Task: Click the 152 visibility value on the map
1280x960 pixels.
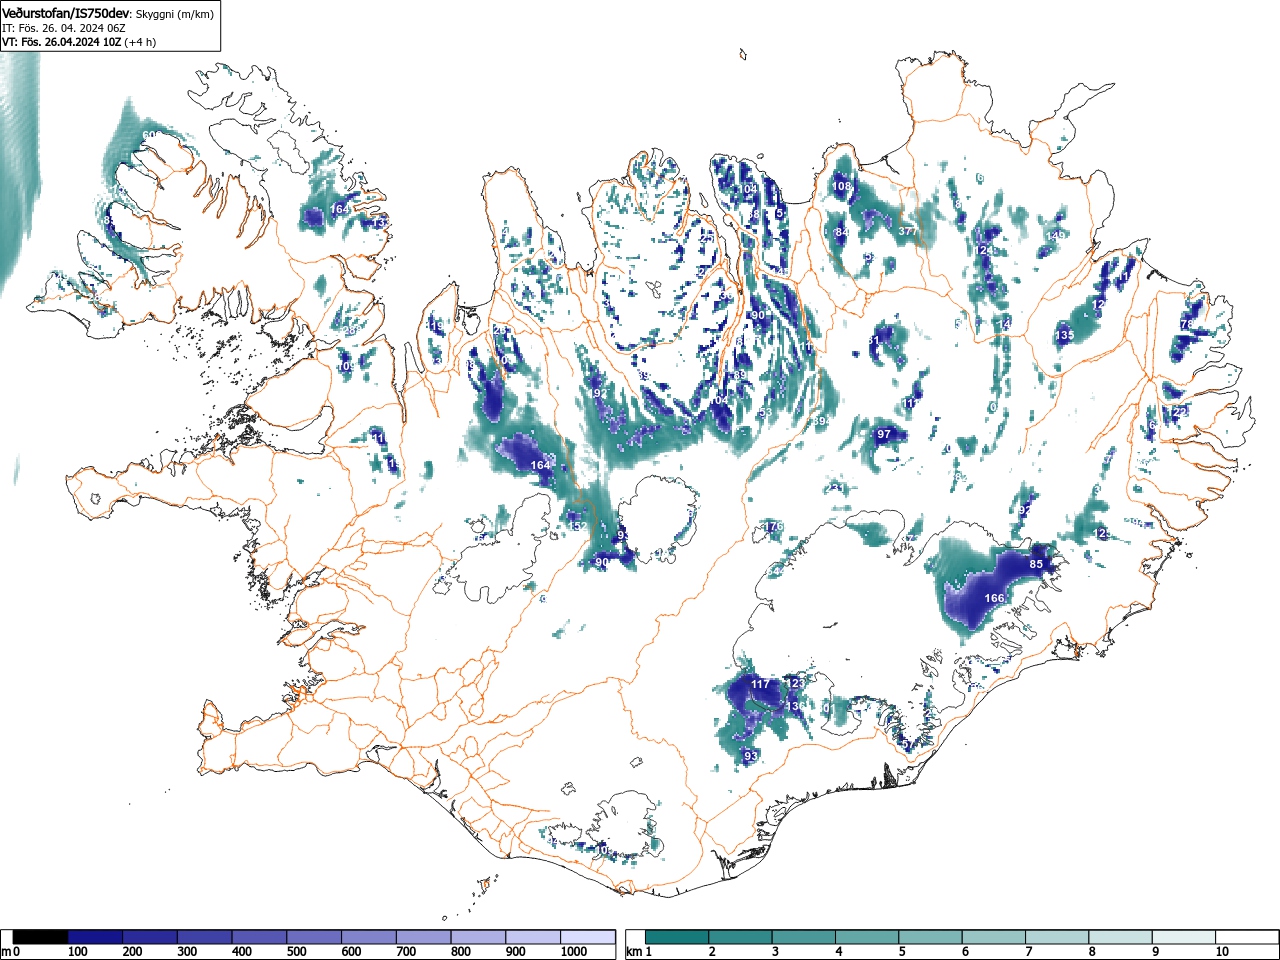Action: pos(578,526)
